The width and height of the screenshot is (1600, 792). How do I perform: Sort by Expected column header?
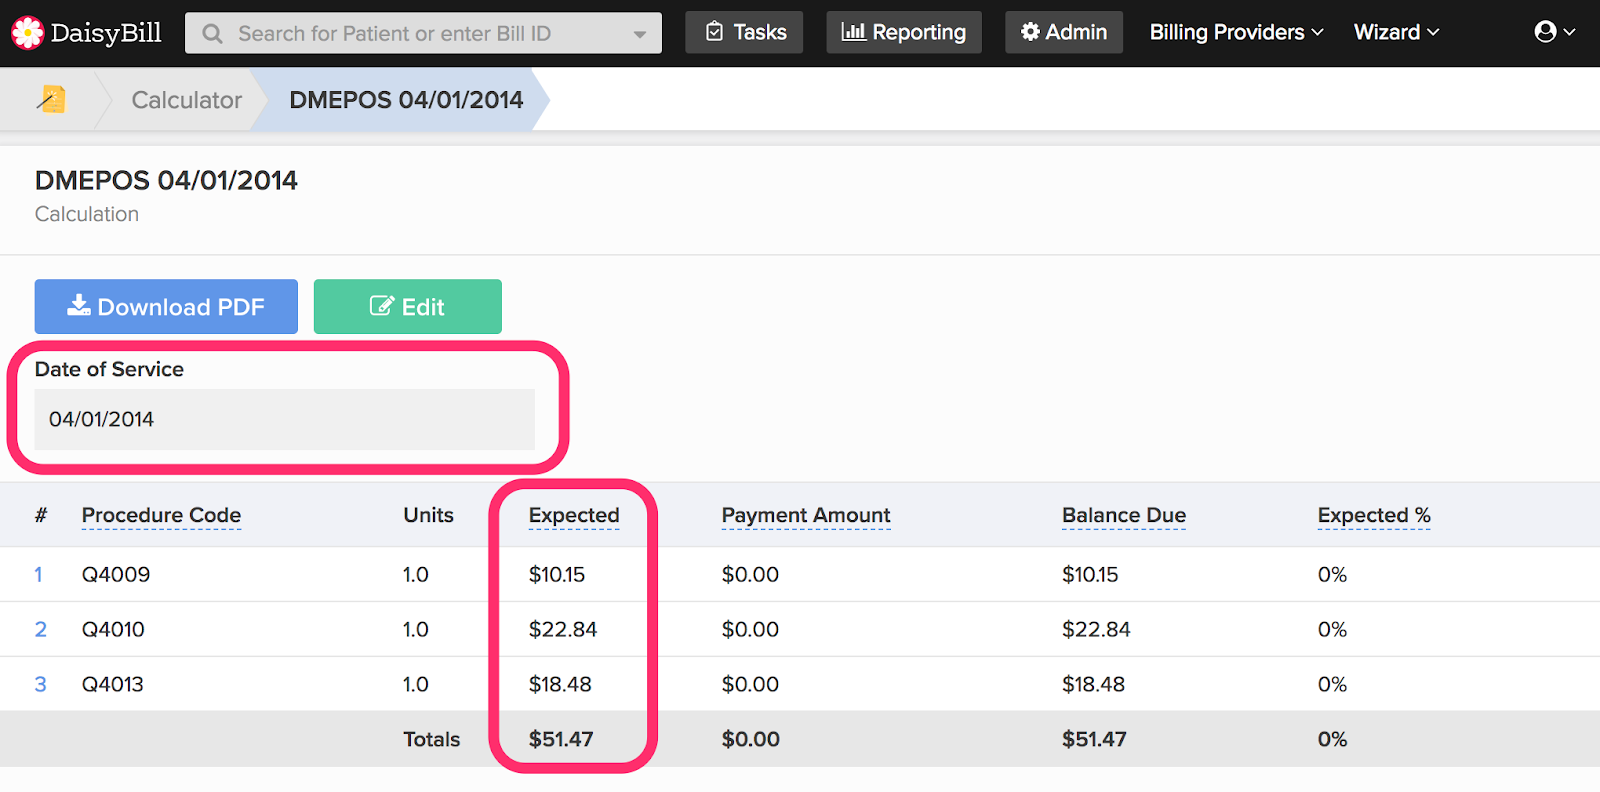[x=574, y=515]
